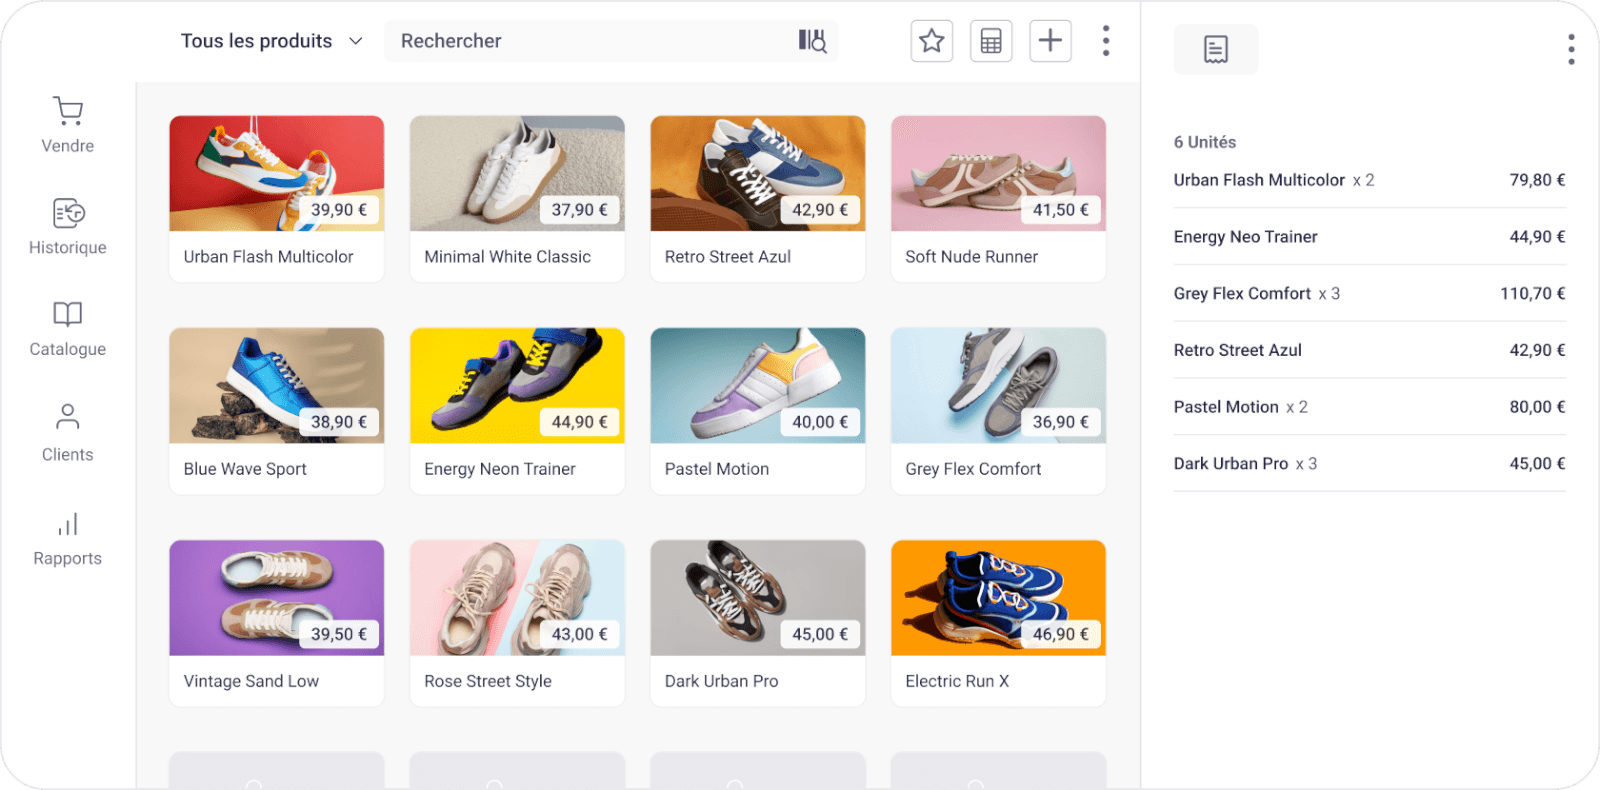Open the Historique section
This screenshot has width=1600, height=790.
68,226
